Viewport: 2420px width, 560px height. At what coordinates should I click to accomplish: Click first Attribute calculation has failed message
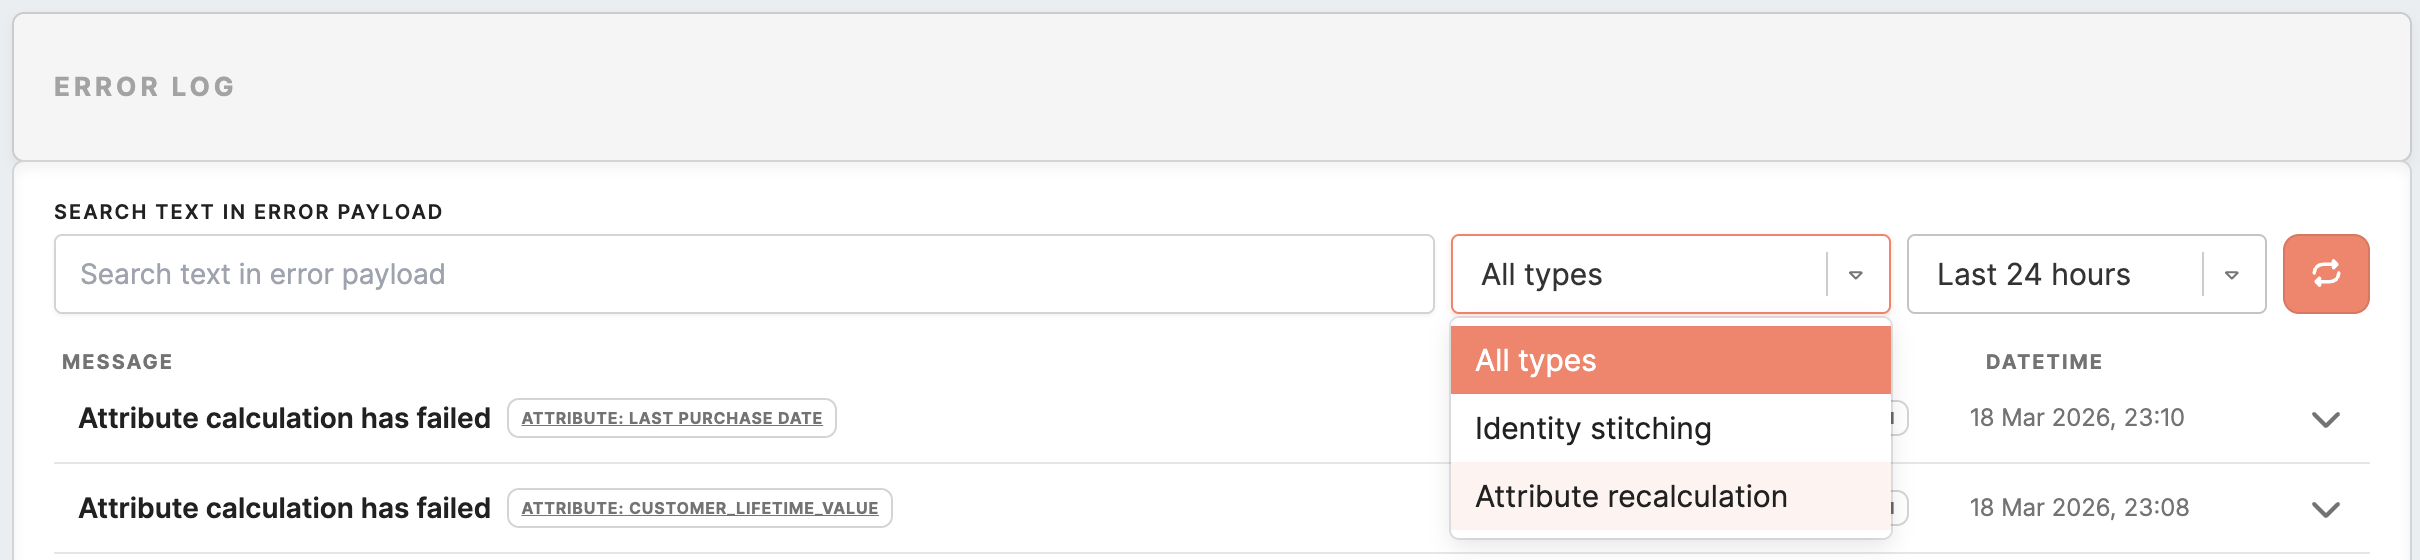coord(284,418)
